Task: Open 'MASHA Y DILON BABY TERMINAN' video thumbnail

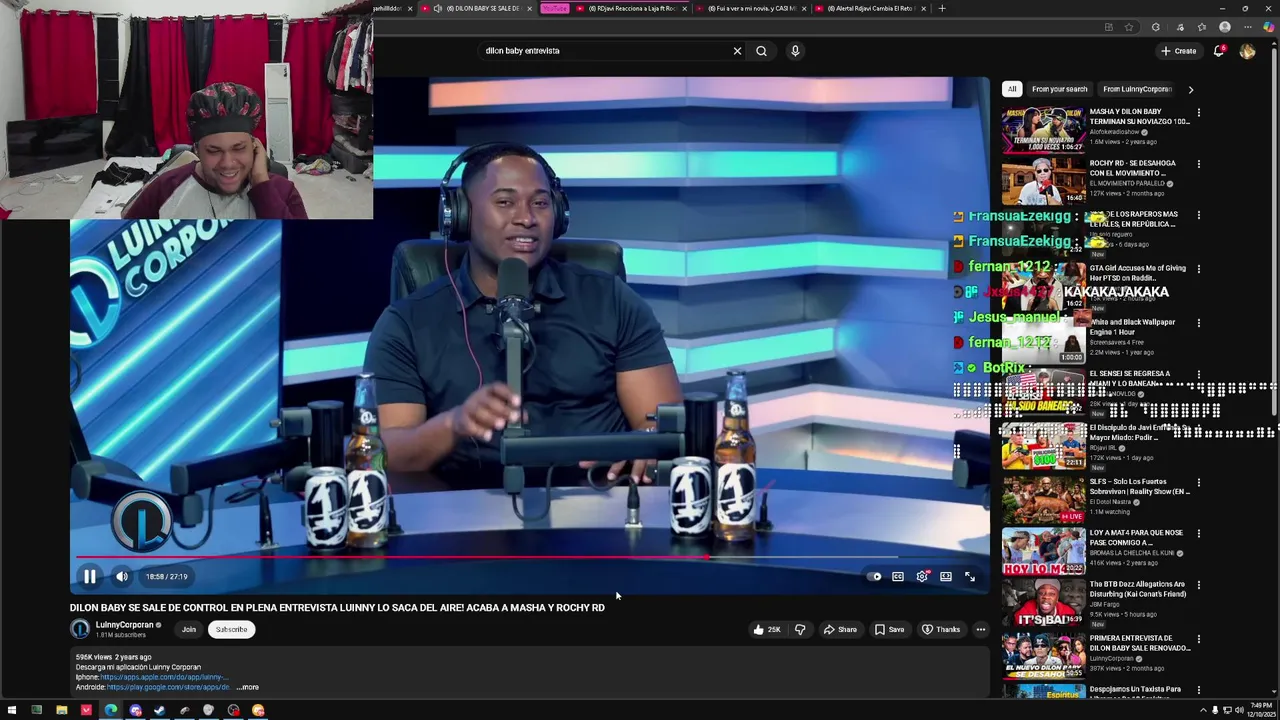Action: [x=1043, y=128]
